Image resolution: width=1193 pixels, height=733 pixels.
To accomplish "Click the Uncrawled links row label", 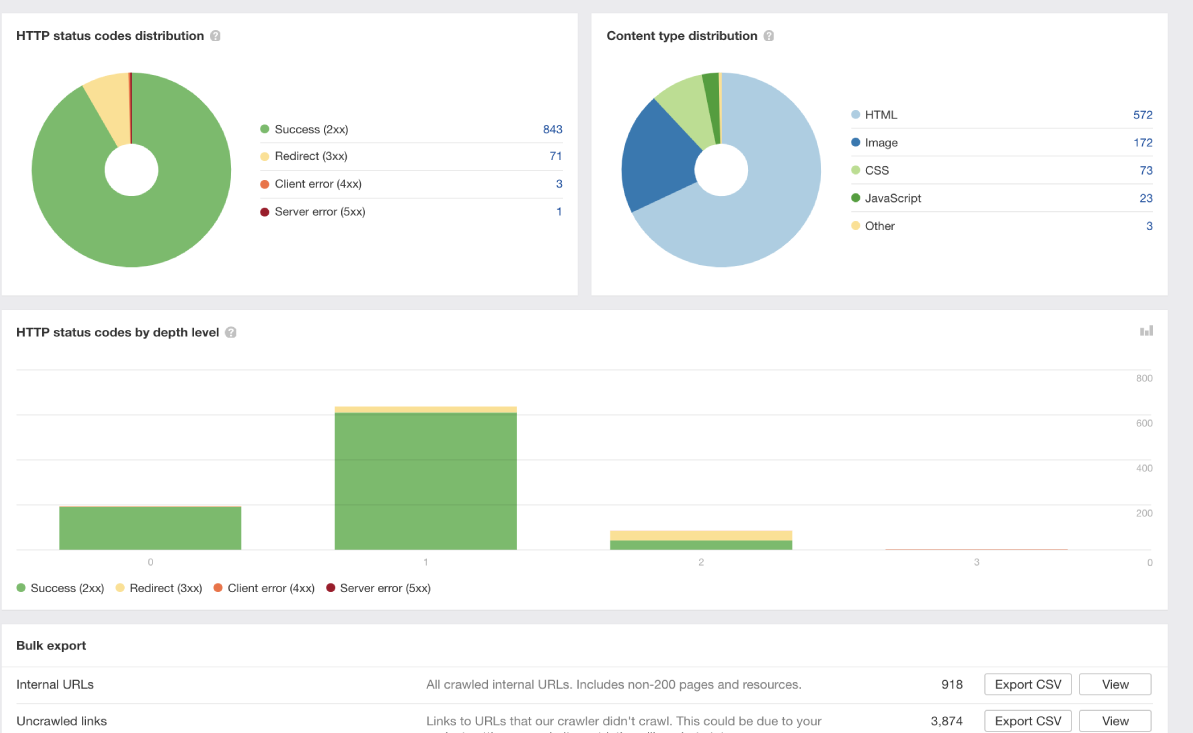I will click(x=62, y=721).
